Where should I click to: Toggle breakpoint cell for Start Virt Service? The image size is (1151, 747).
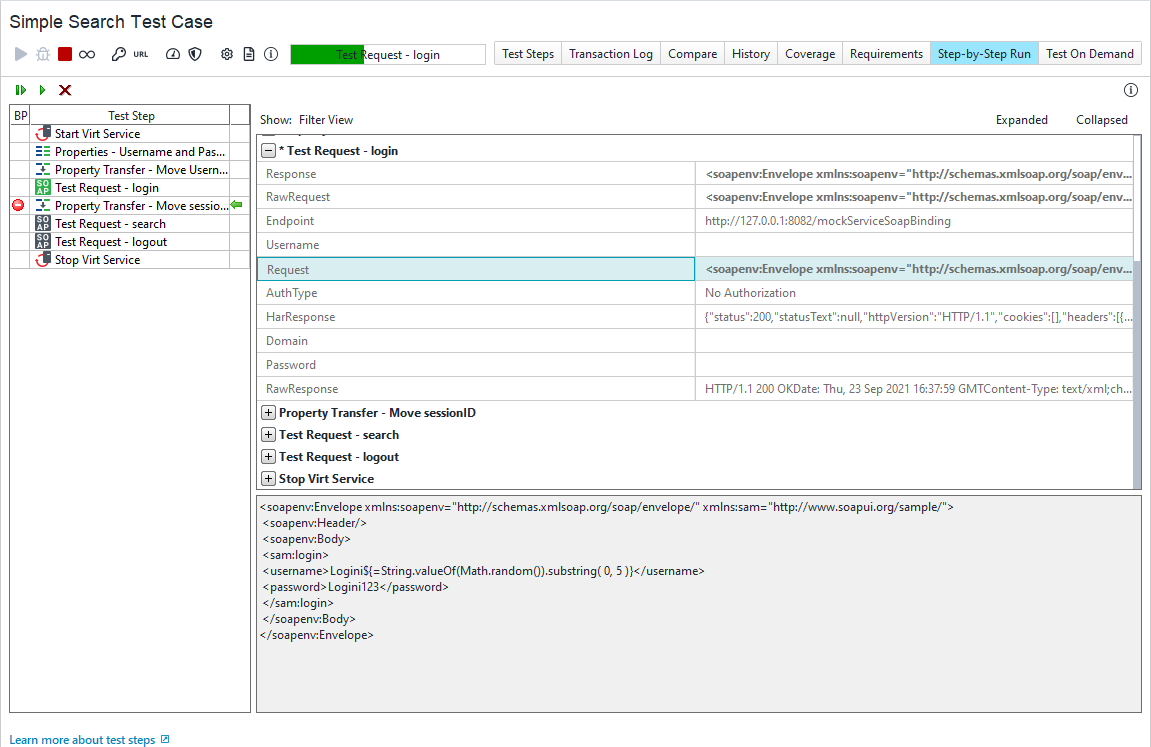[19, 134]
